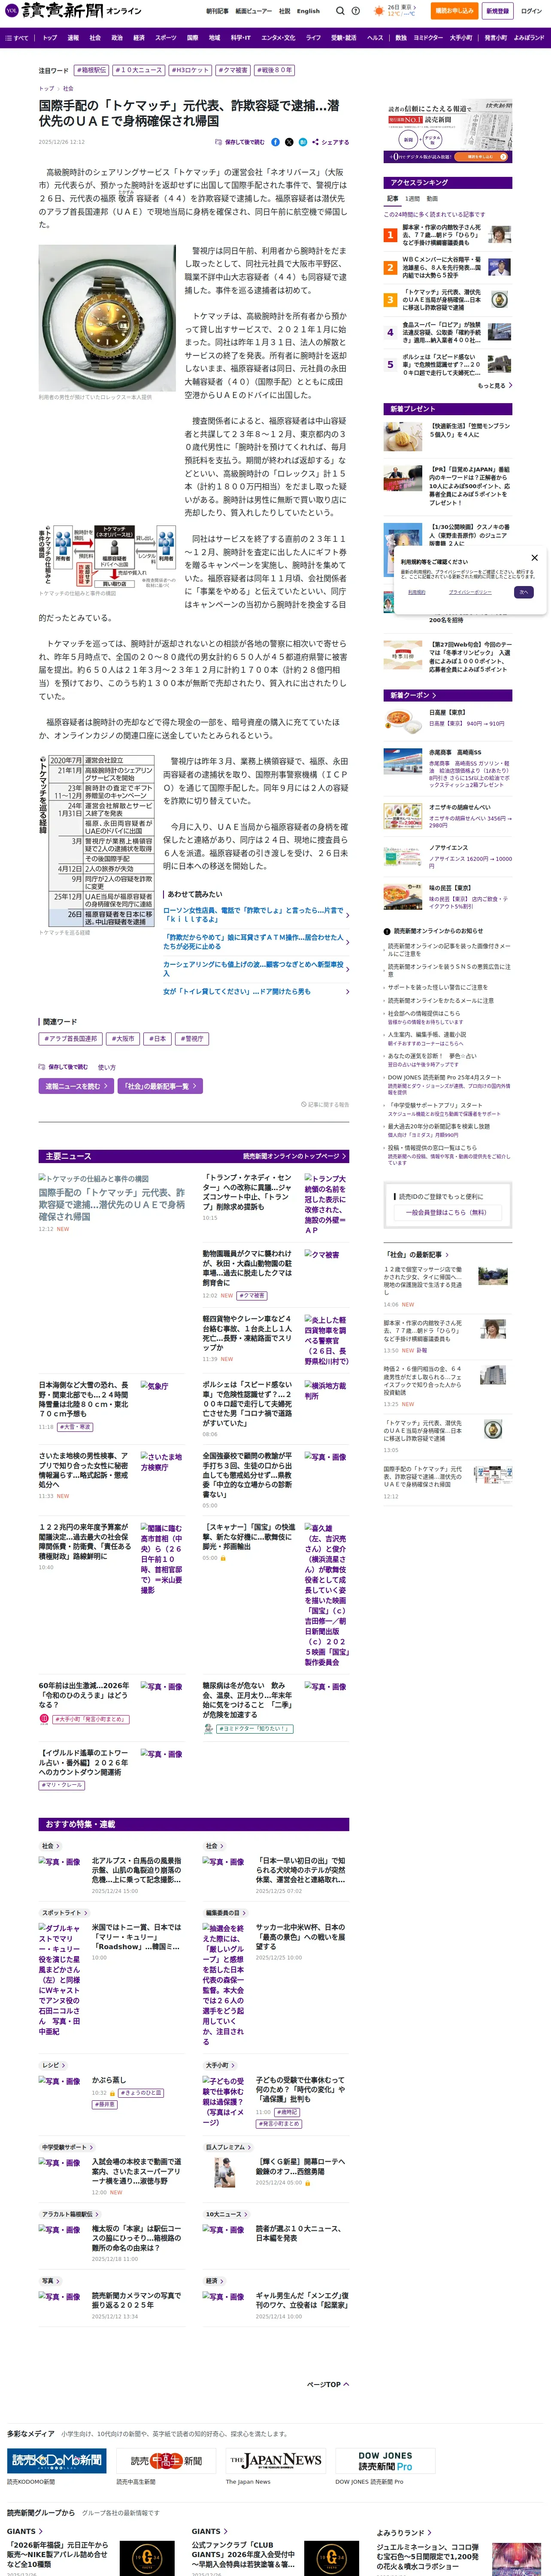Open the 笠間モンブラン present thumbnail
The height and width of the screenshot is (2576, 551).
pyautogui.click(x=403, y=437)
